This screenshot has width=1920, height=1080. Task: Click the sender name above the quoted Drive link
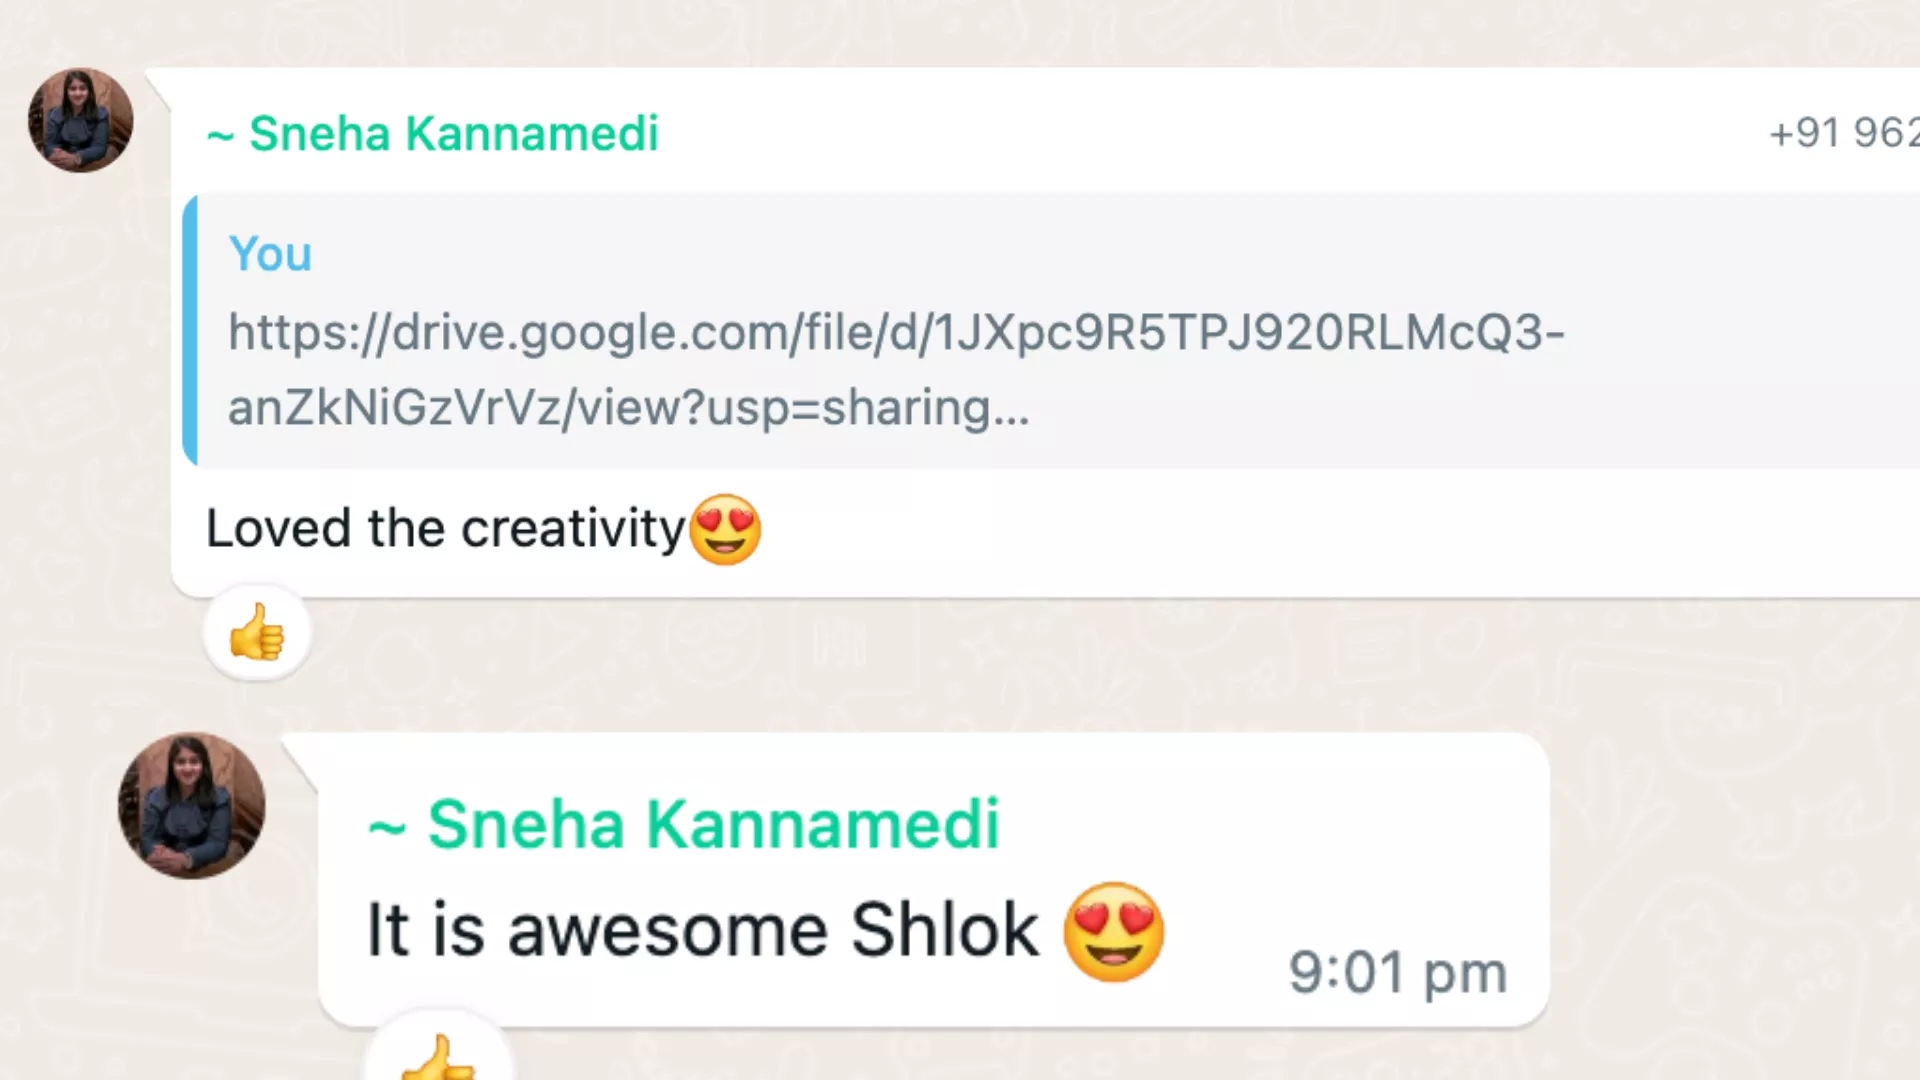(x=453, y=134)
